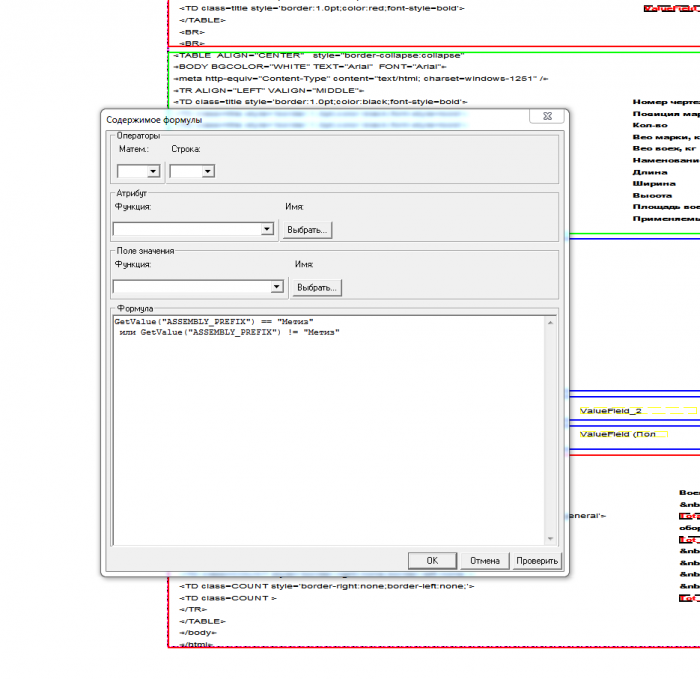The height and width of the screenshot is (679, 700).
Task: Click the meta http-equiv text line
Action: coord(361,79)
